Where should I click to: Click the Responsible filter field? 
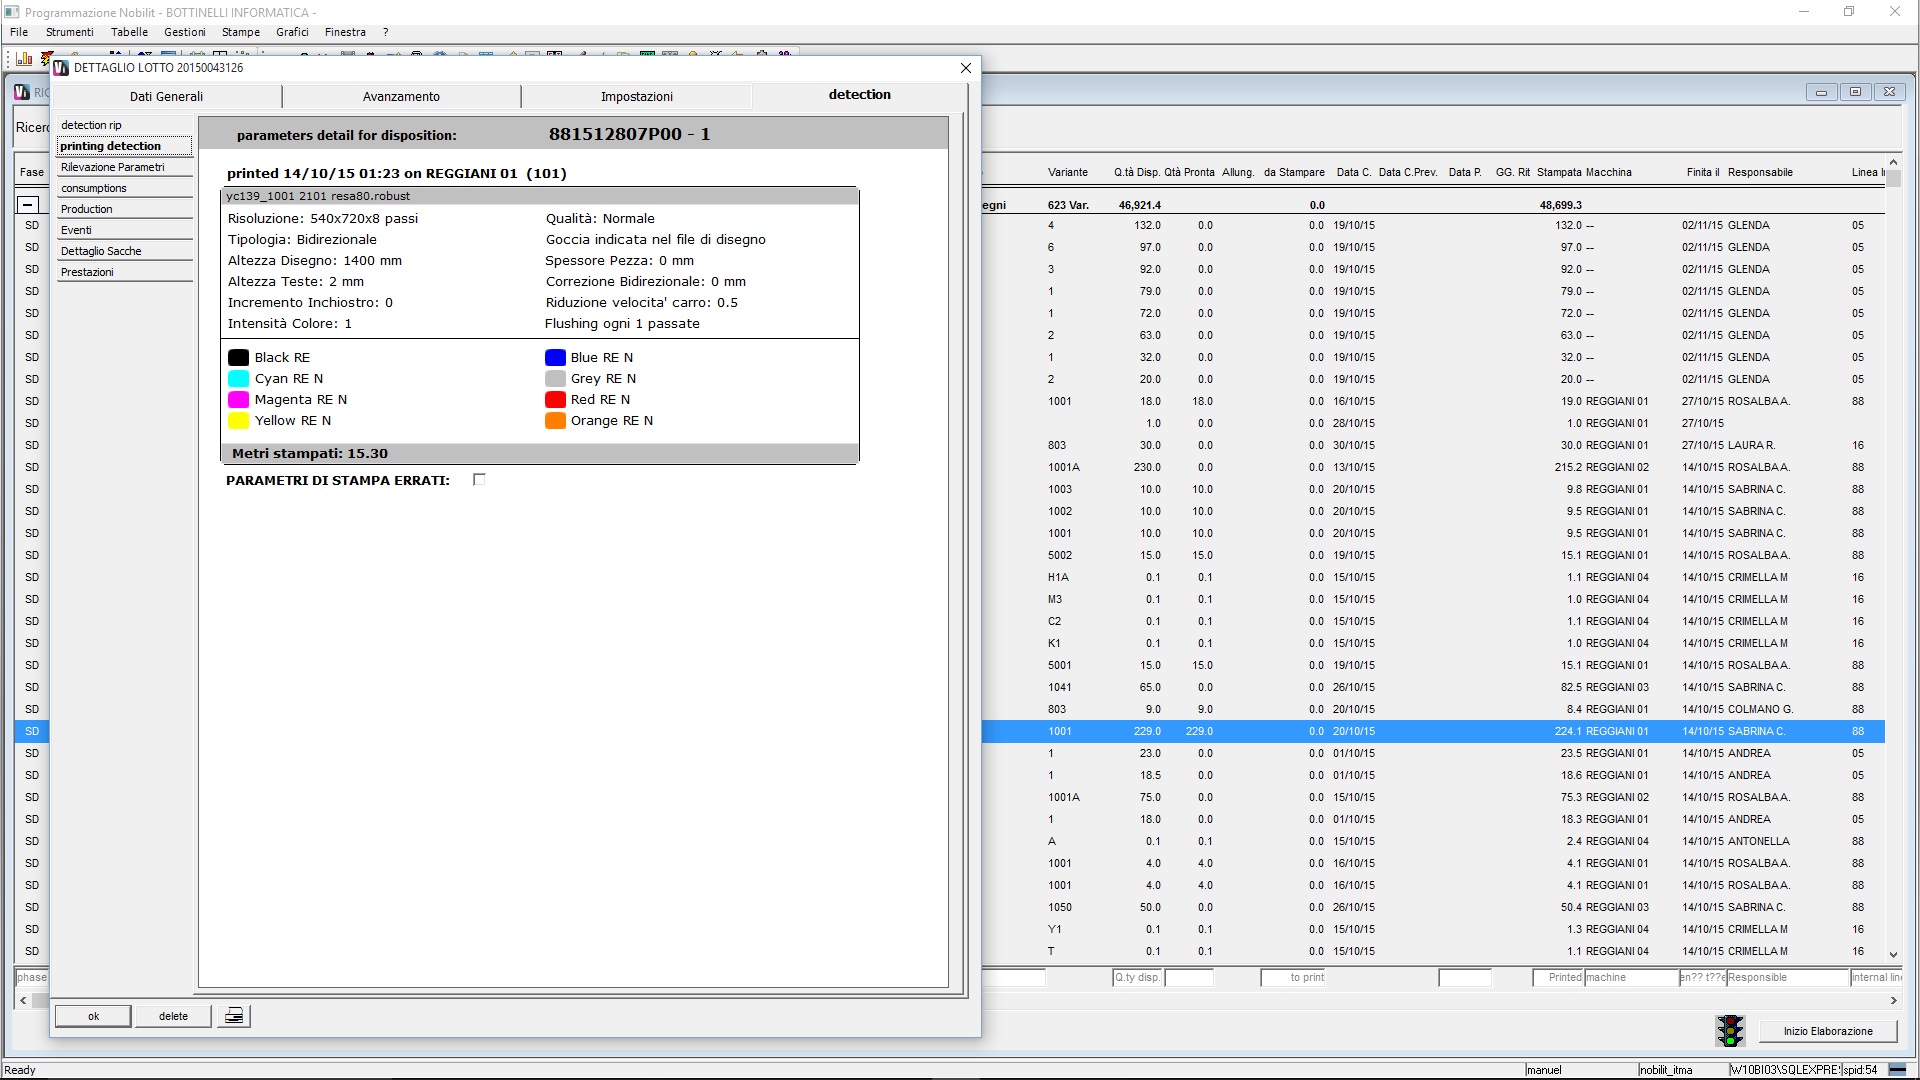(x=1787, y=978)
